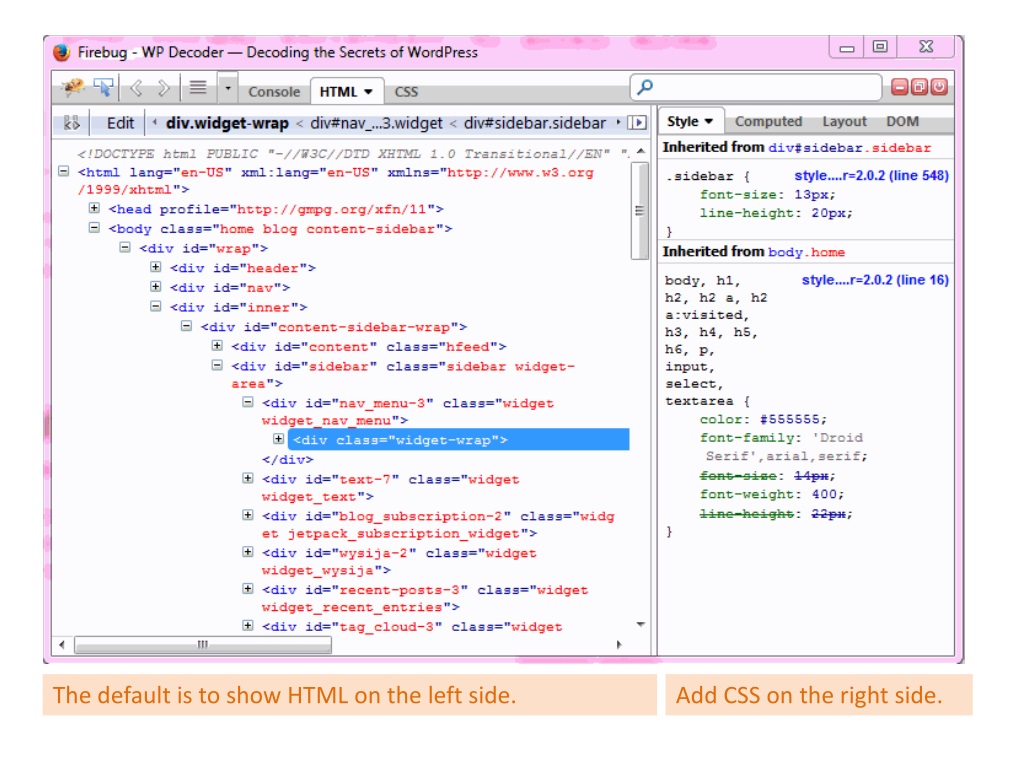Switch to the Console tab
Viewport: 1024px width, 768px height.
pos(274,92)
